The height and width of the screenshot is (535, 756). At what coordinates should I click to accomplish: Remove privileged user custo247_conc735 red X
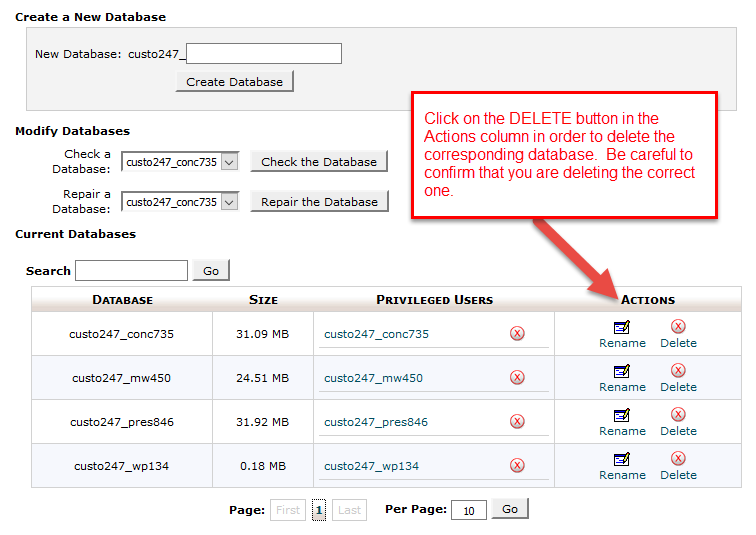coord(517,333)
